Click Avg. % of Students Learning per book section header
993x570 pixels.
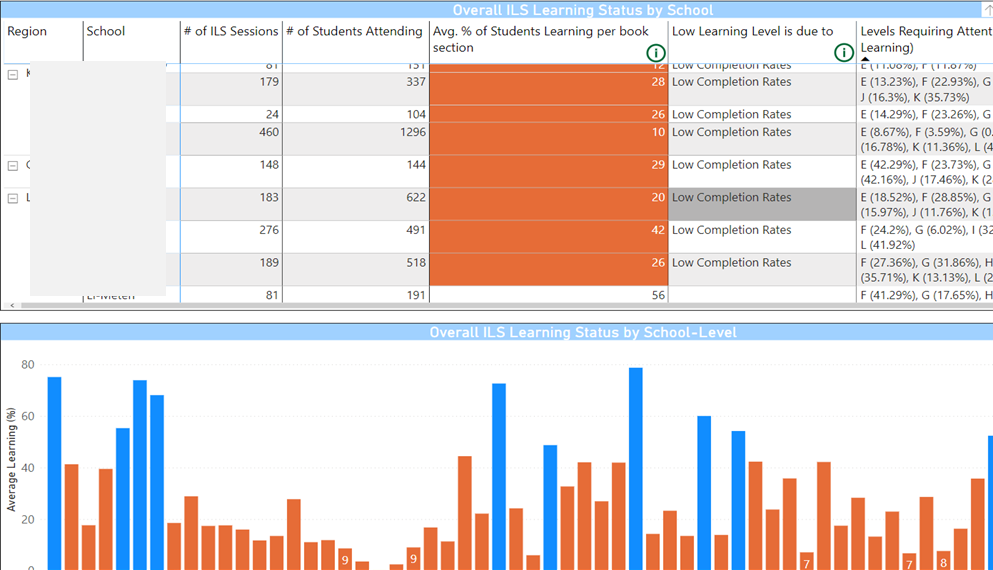[x=541, y=39]
